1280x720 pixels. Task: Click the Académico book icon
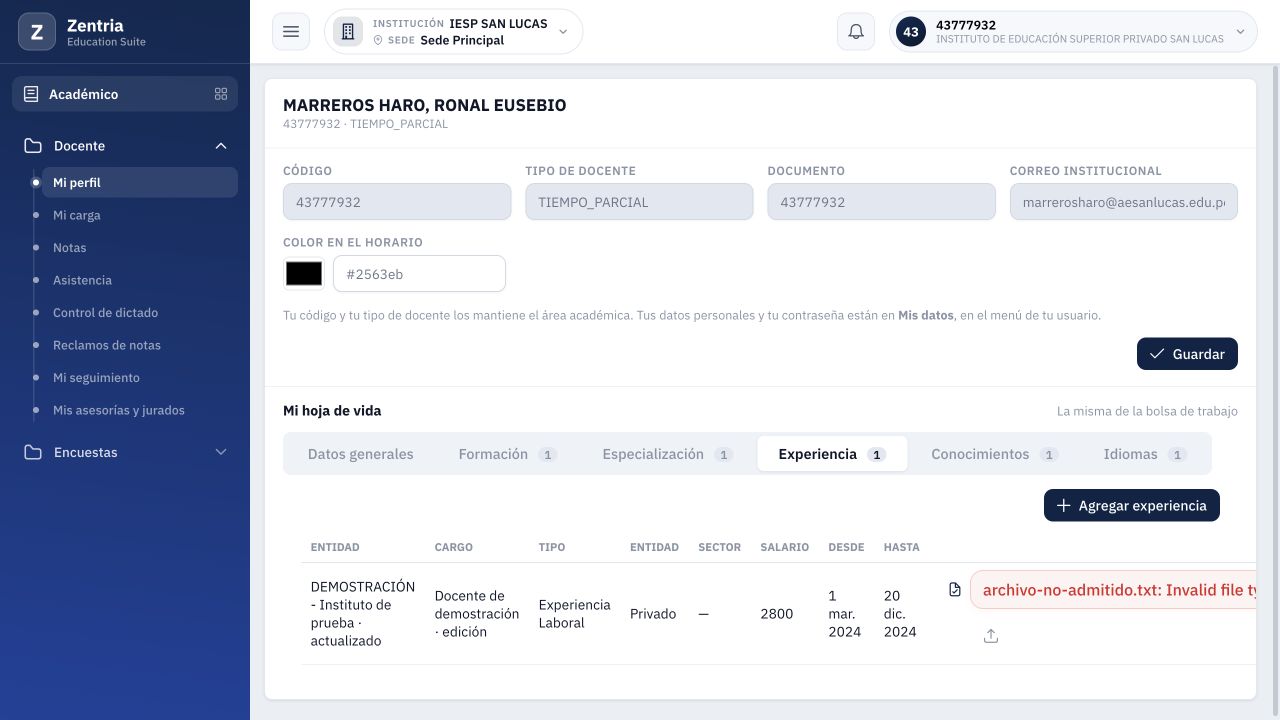pyautogui.click(x=31, y=94)
